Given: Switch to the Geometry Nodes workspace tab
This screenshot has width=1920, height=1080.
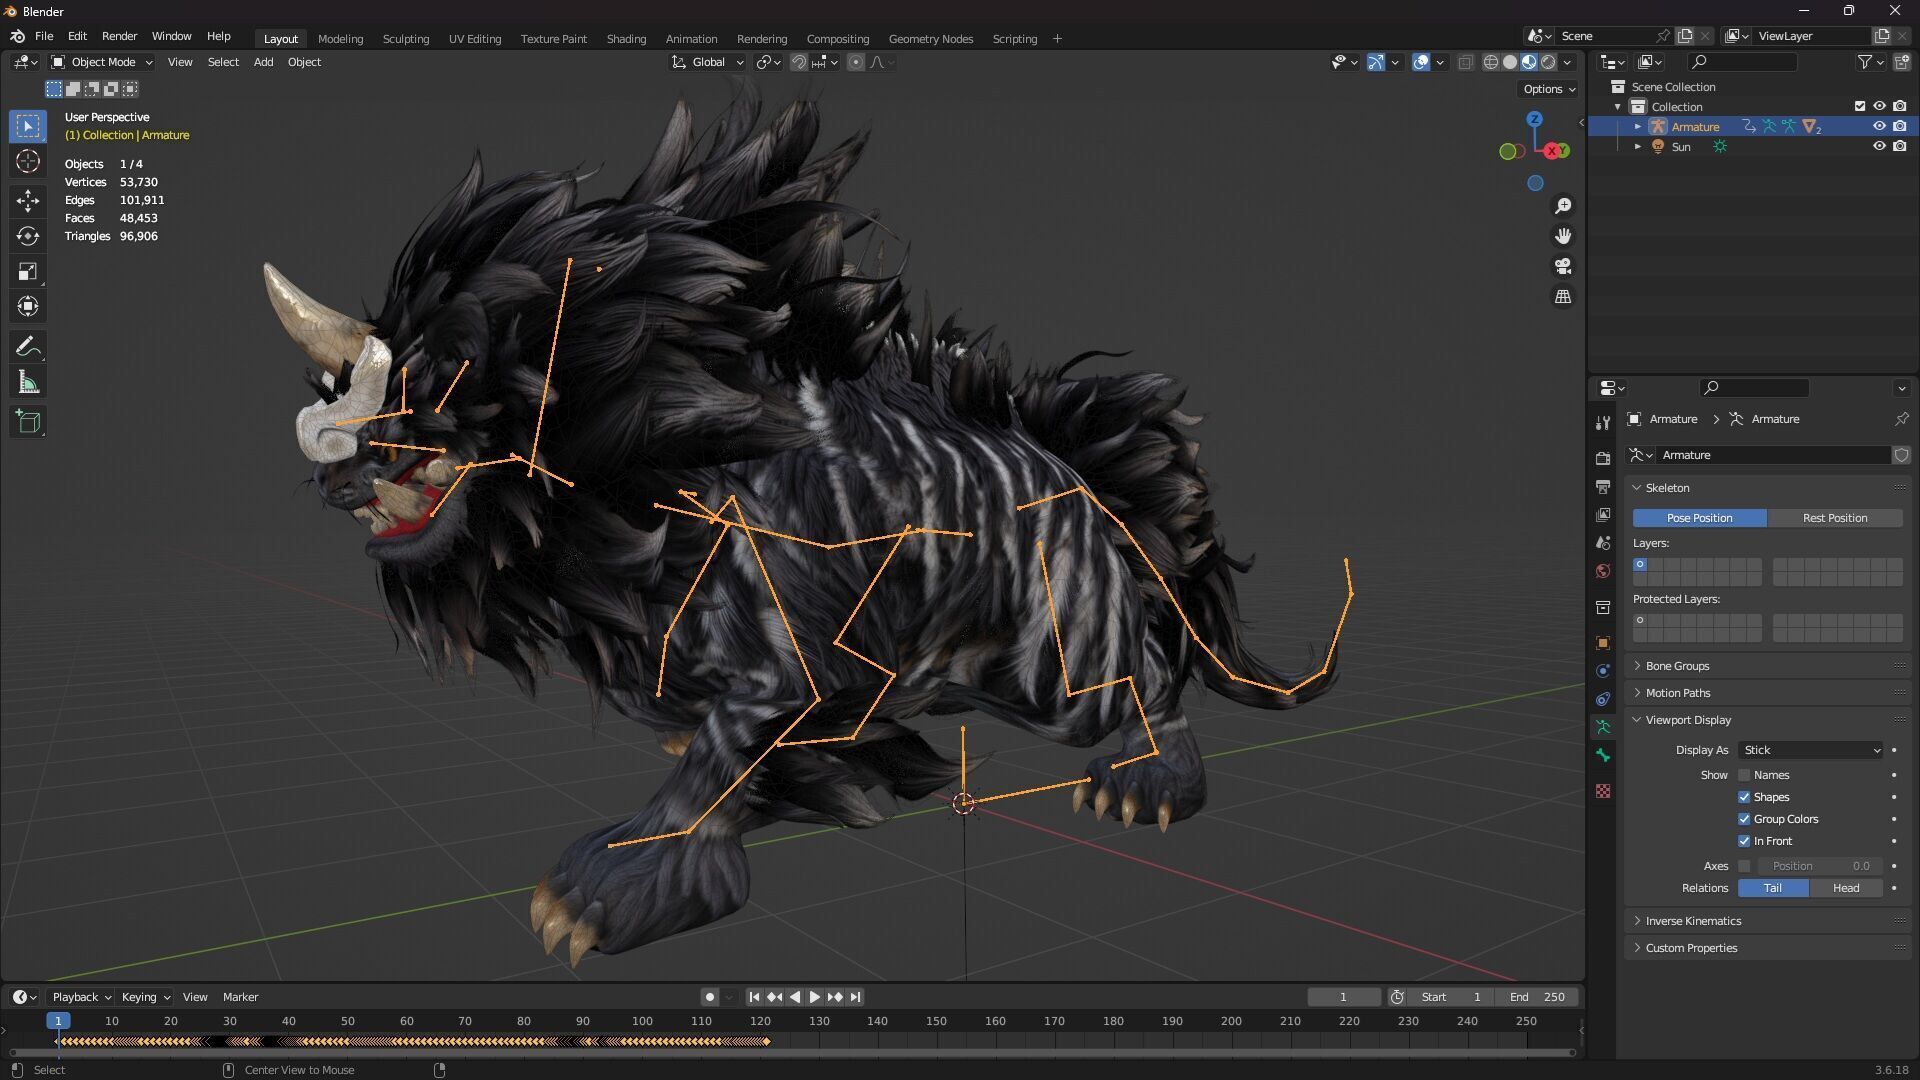Looking at the screenshot, I should click(x=931, y=38).
